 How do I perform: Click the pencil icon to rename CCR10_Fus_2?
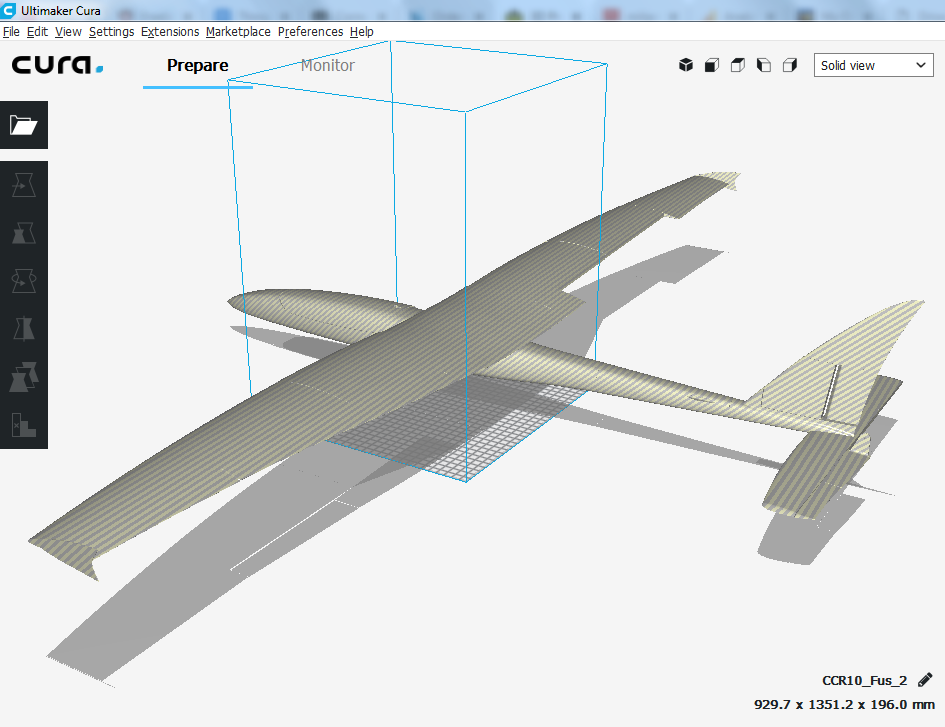[925, 680]
